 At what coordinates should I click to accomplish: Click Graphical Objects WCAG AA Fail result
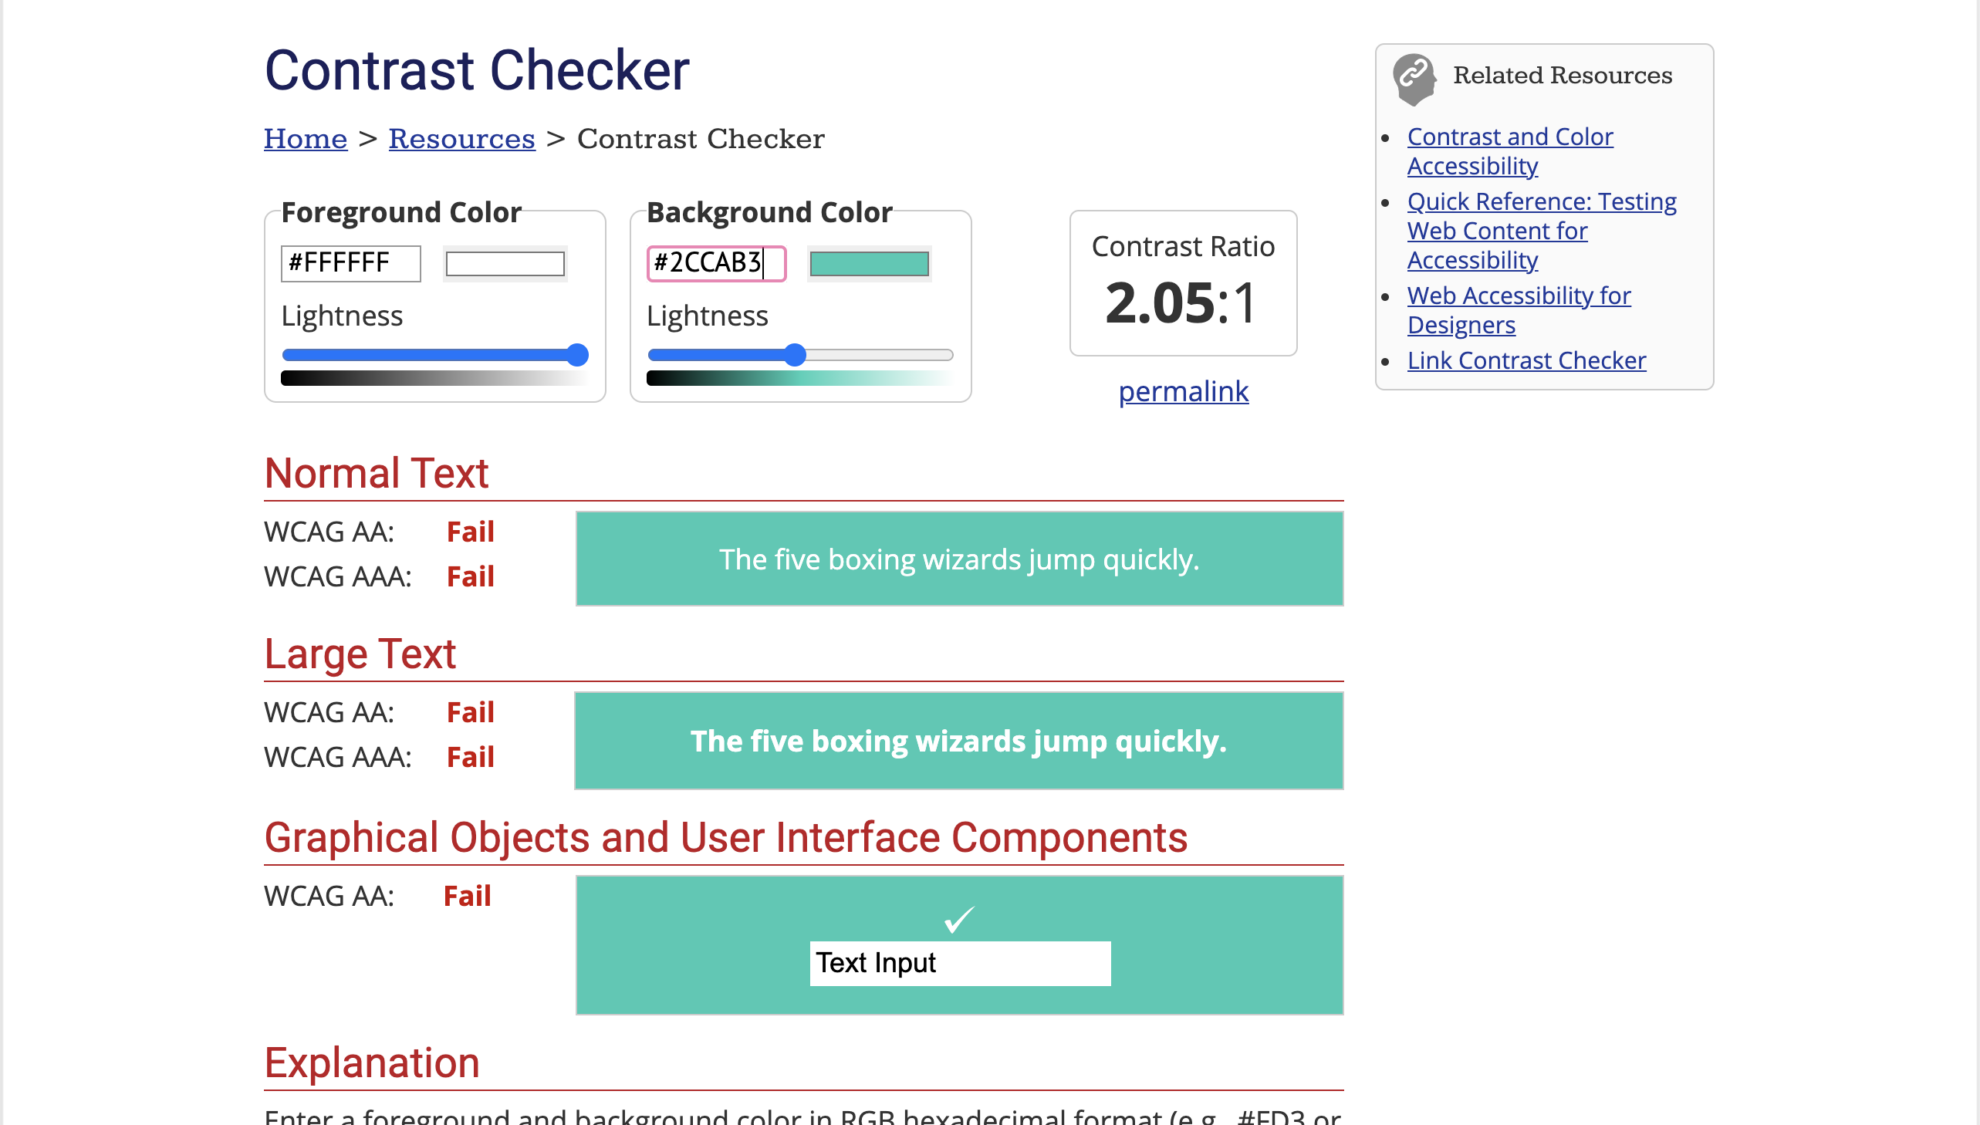(467, 896)
